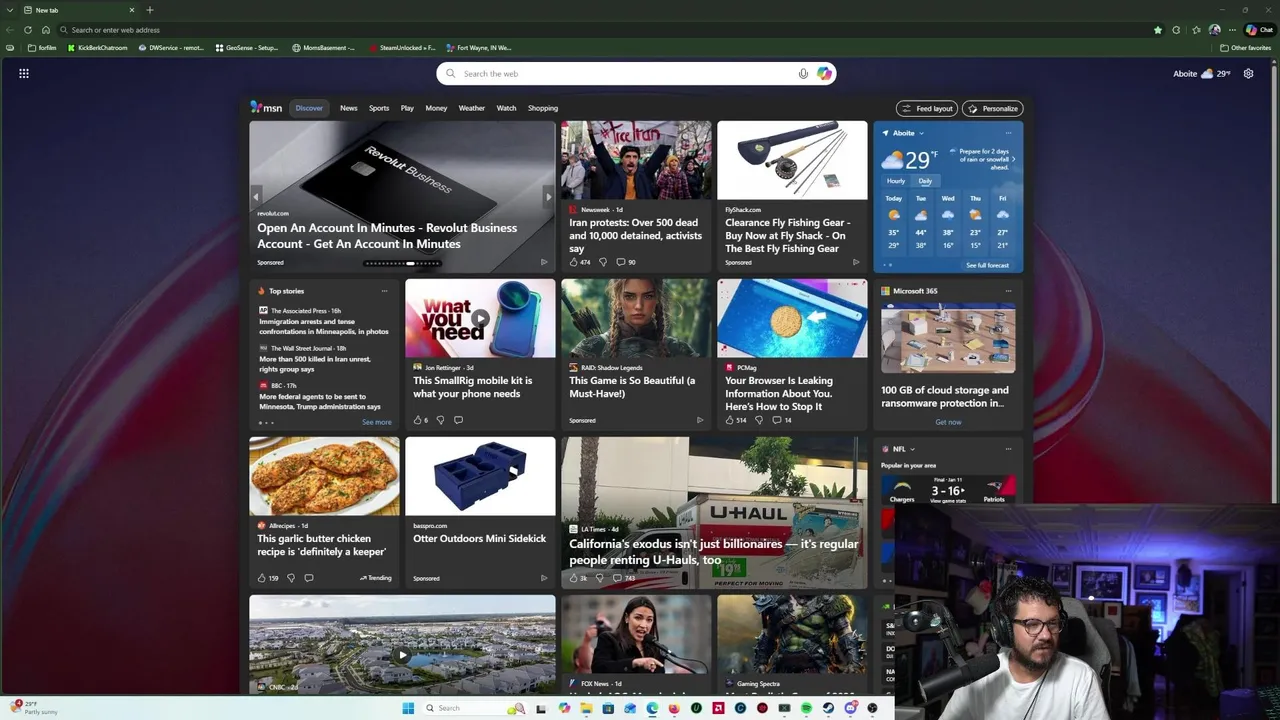Open comments on Your Browser Is Leaking article

pyautogui.click(x=782, y=420)
